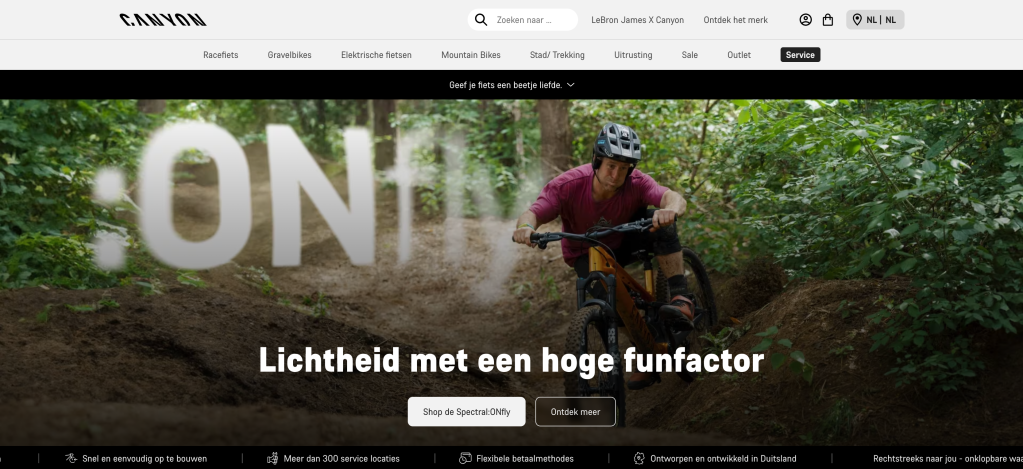The height and width of the screenshot is (469, 1023).
Task: Click the search magnifier icon
Action: [481, 20]
